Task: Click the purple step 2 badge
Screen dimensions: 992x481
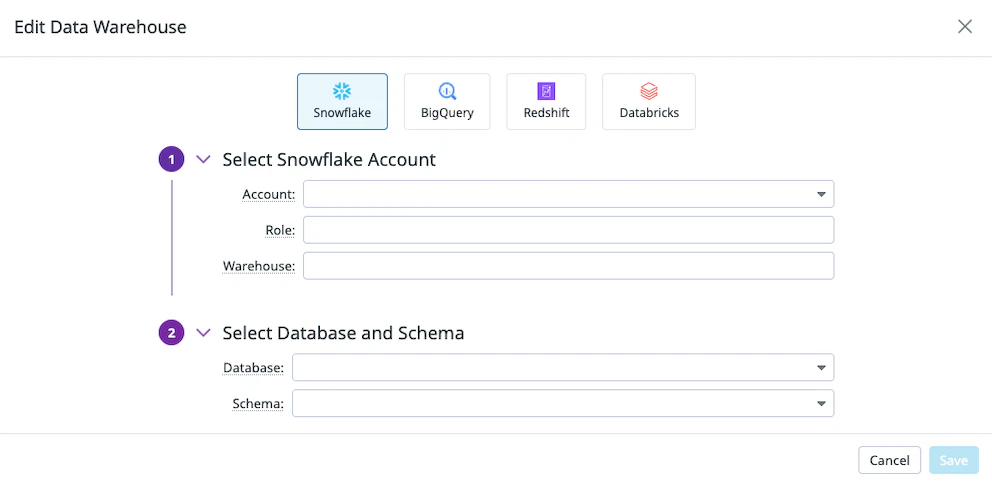Action: click(172, 333)
